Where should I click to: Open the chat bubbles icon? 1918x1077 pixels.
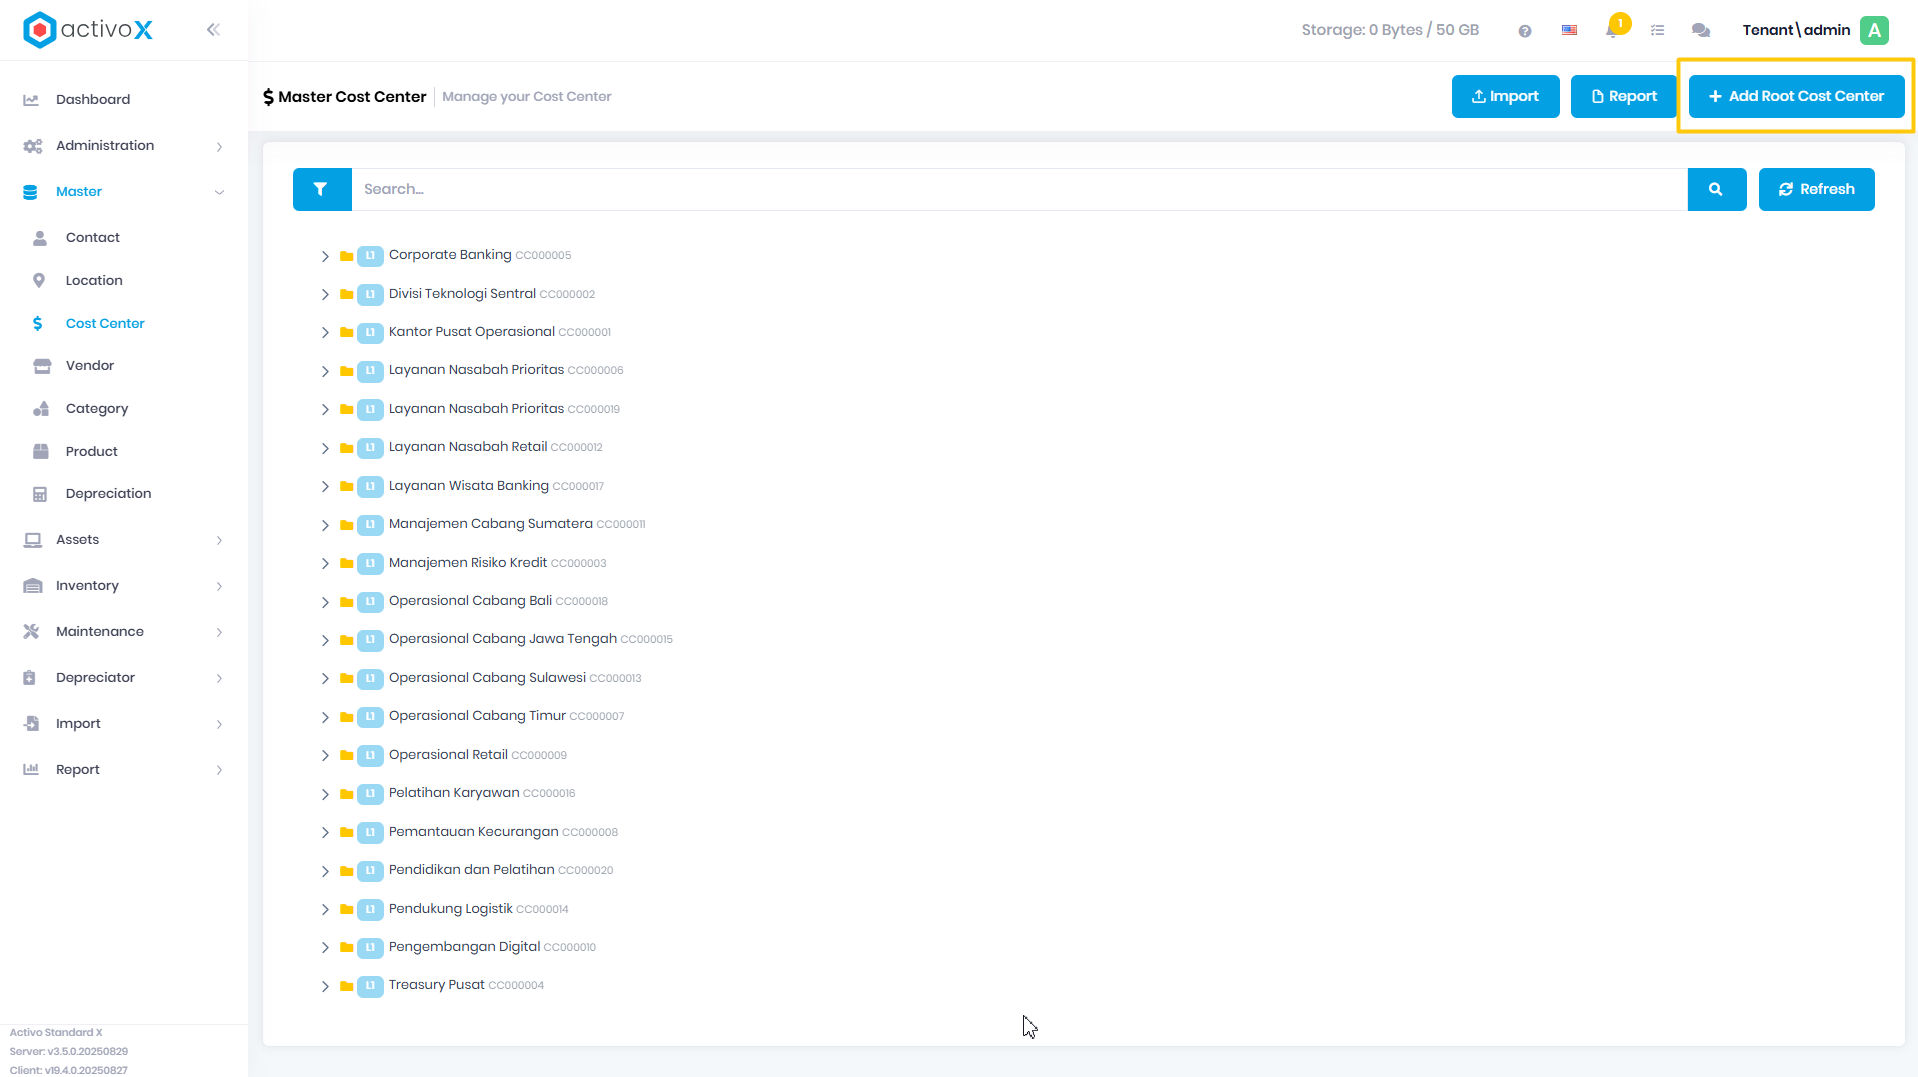(1700, 30)
